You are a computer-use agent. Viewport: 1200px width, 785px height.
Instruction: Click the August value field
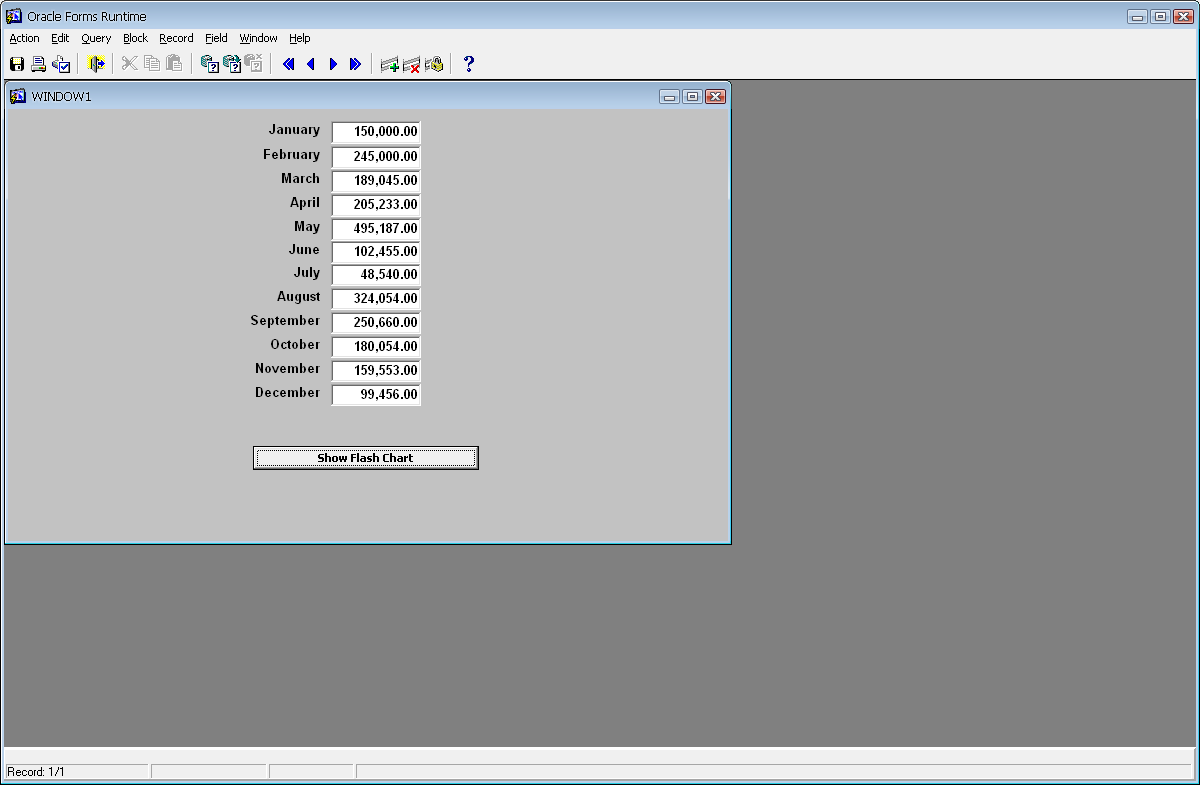coord(376,299)
